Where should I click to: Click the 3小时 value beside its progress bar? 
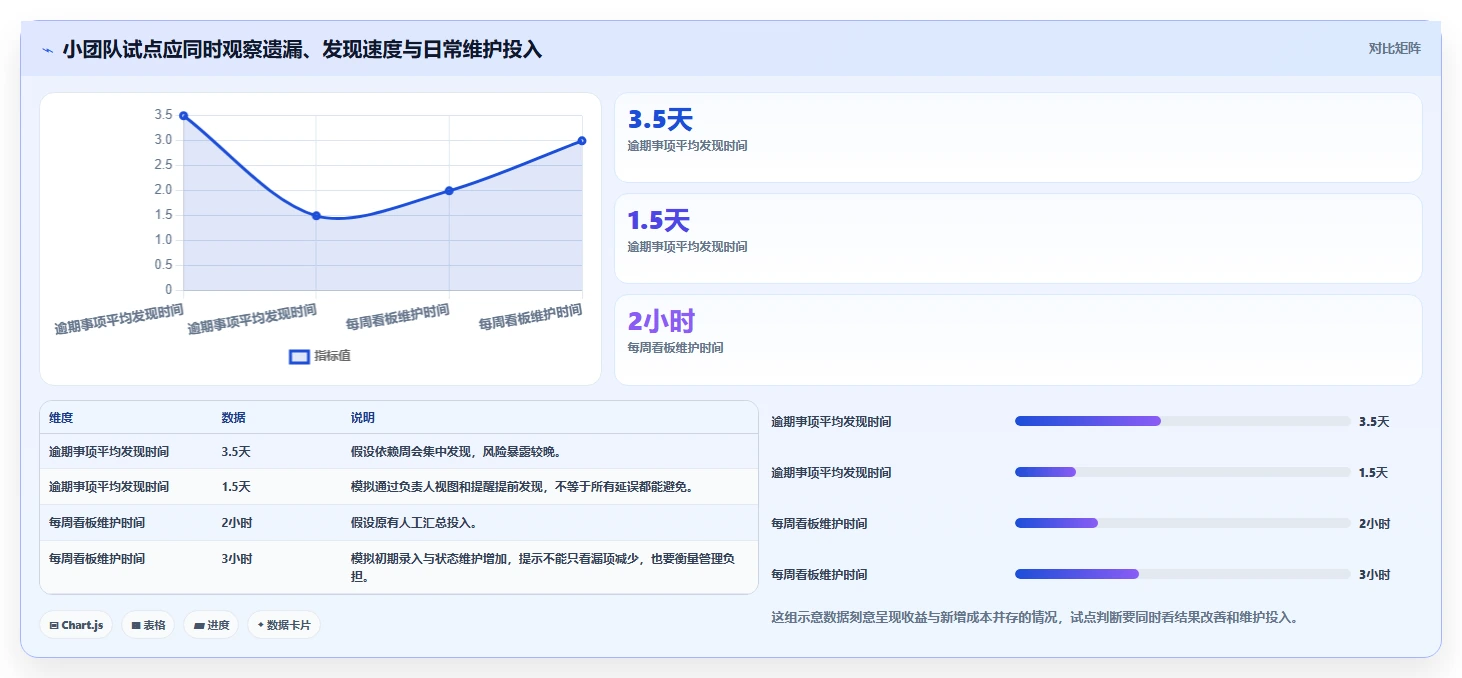click(x=1375, y=575)
